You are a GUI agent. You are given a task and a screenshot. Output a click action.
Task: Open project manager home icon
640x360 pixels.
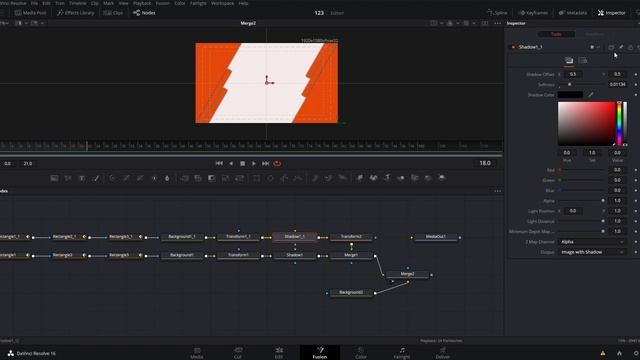pos(619,353)
